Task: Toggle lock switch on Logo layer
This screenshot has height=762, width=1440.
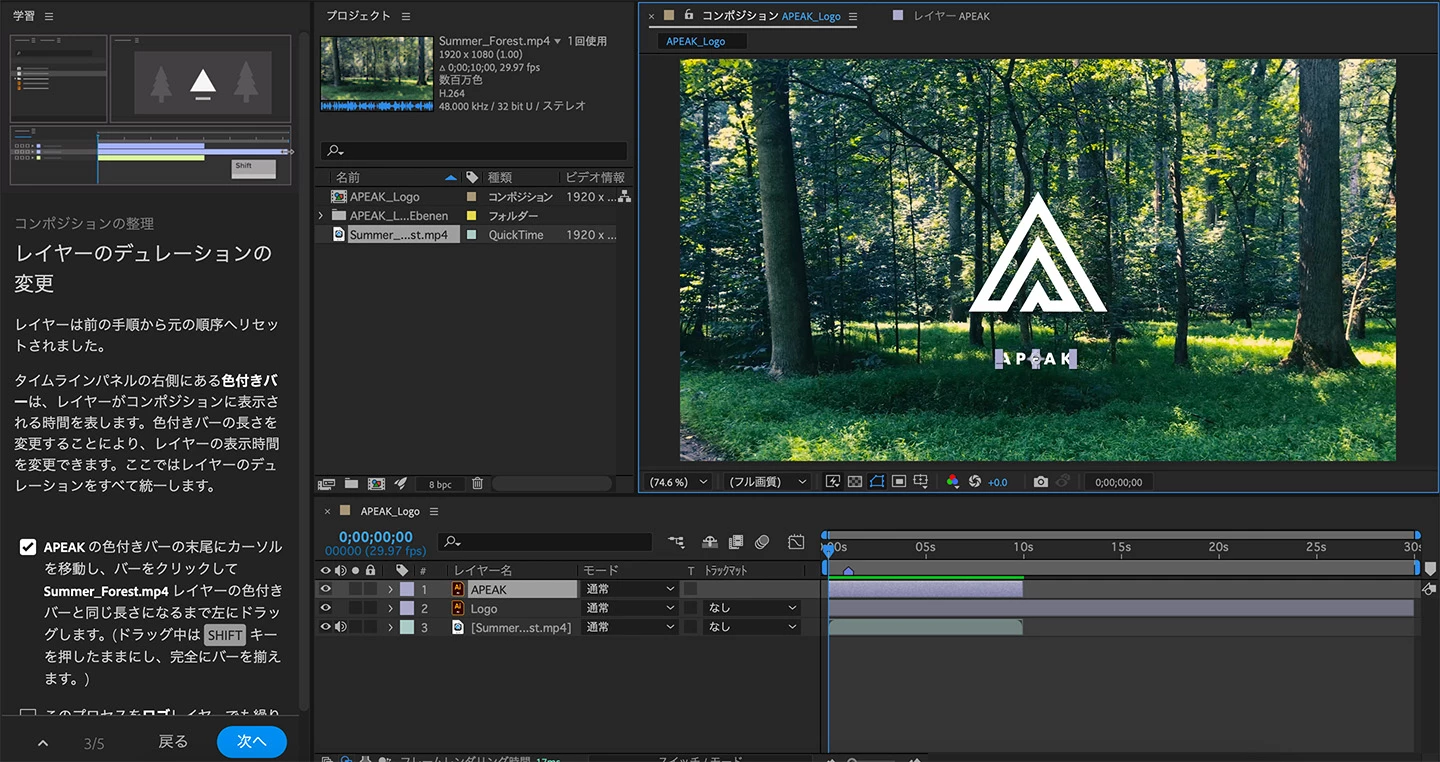Action: click(370, 608)
